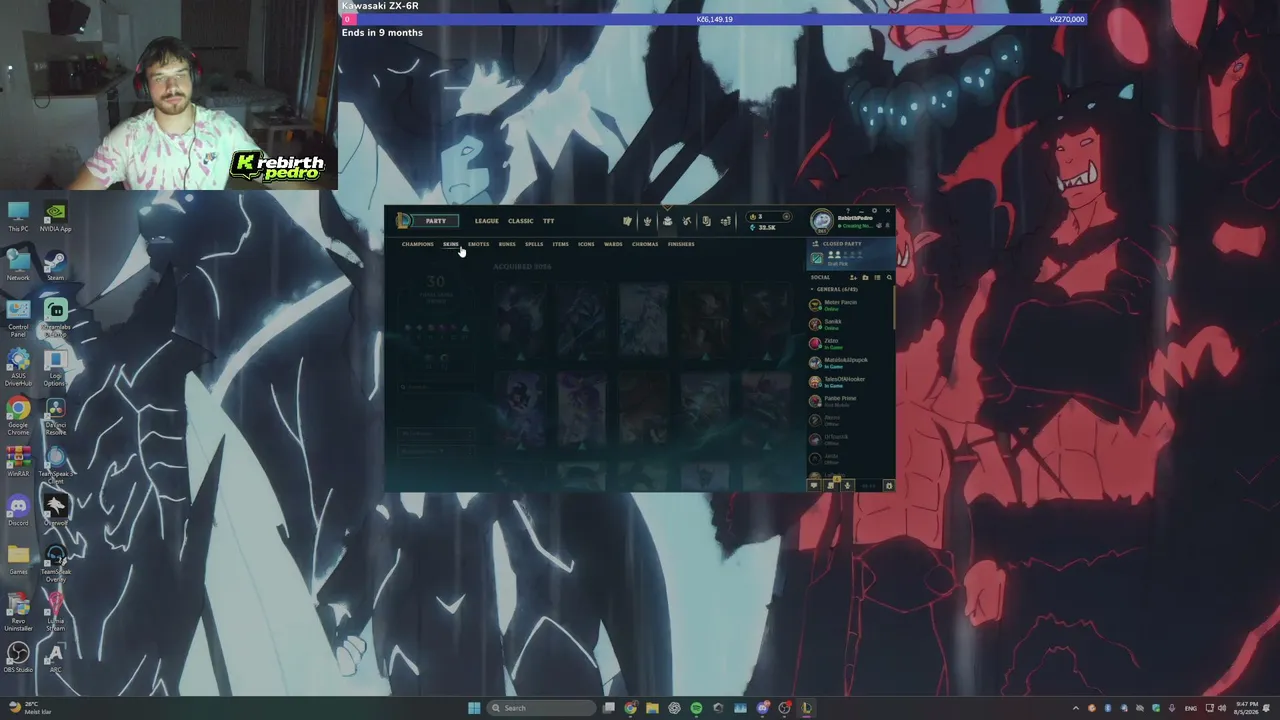Select the Google Chrome desktop shortcut

pyautogui.click(x=18, y=415)
